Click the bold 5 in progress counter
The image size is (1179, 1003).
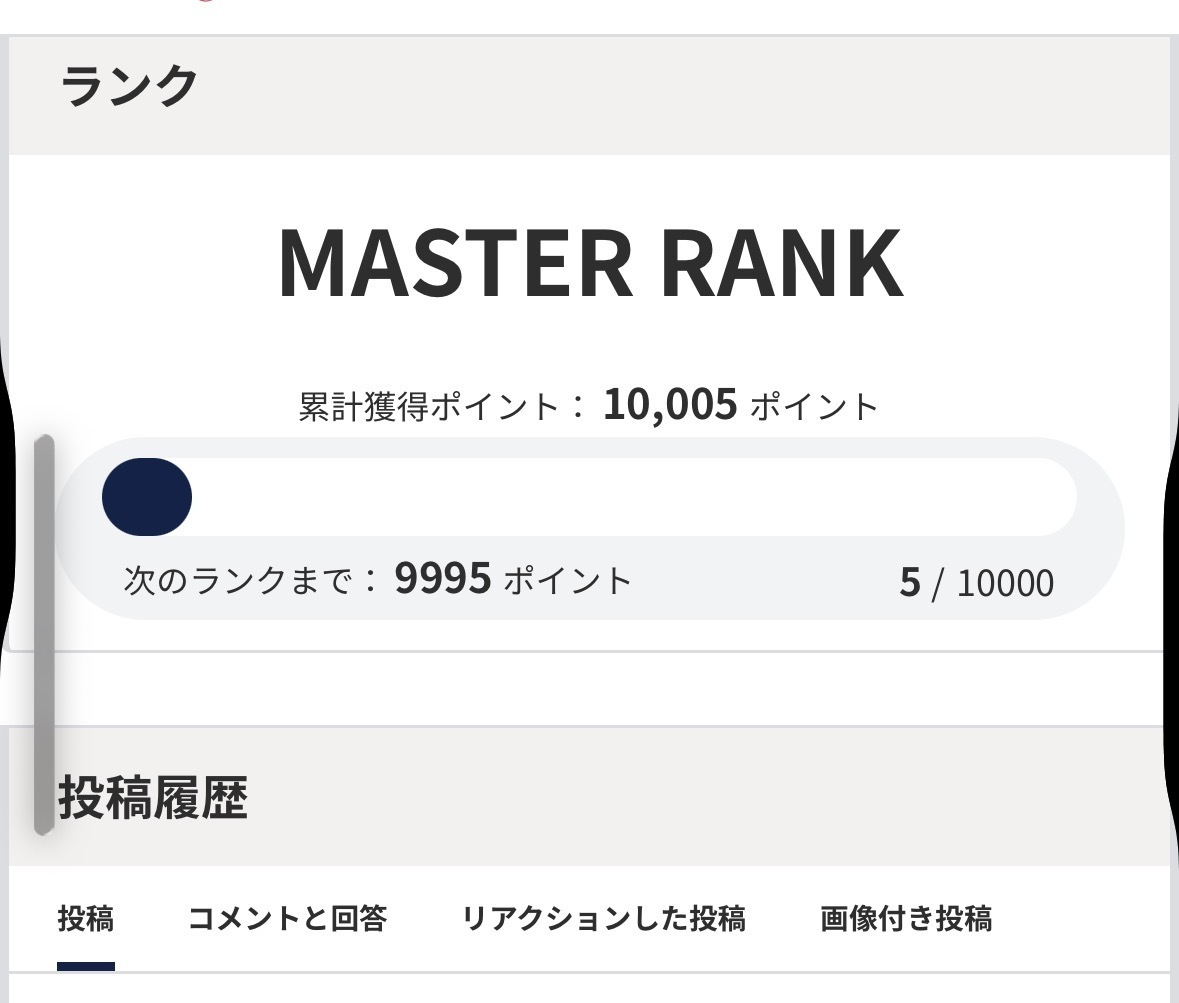909,583
